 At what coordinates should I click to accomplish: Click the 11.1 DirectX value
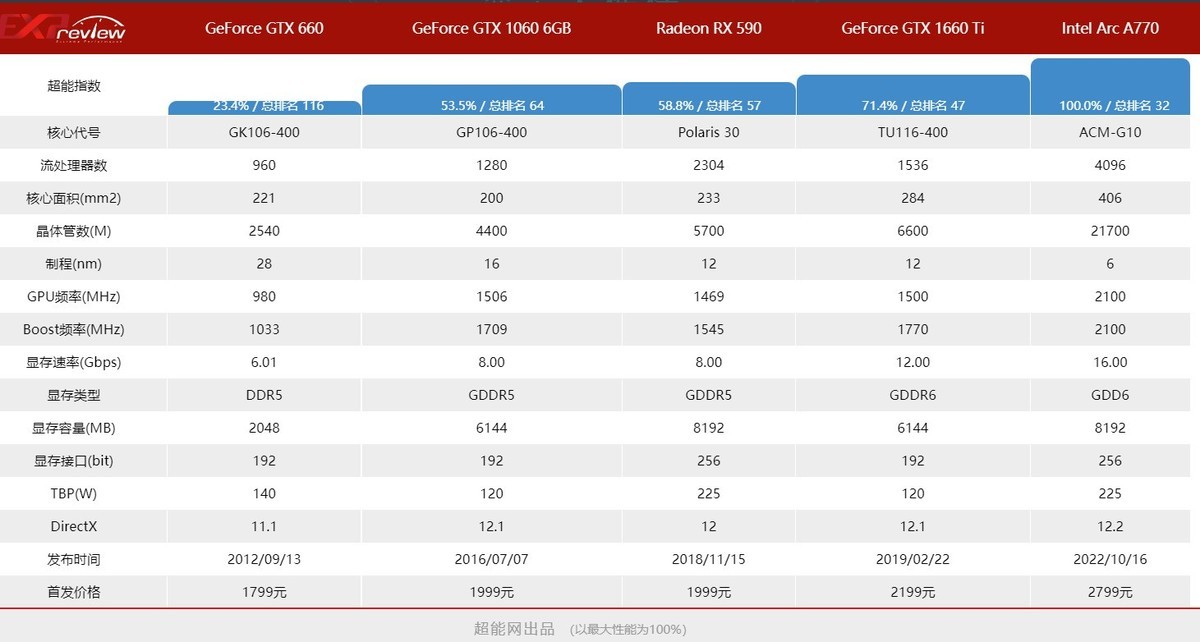pyautogui.click(x=264, y=526)
